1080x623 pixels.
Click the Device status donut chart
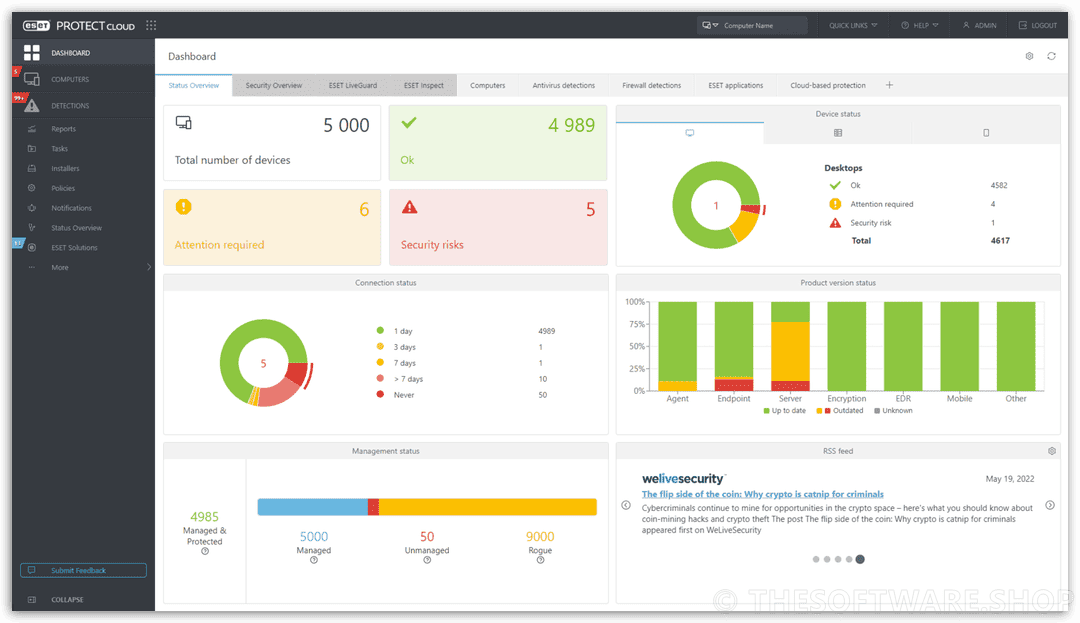[x=718, y=205]
